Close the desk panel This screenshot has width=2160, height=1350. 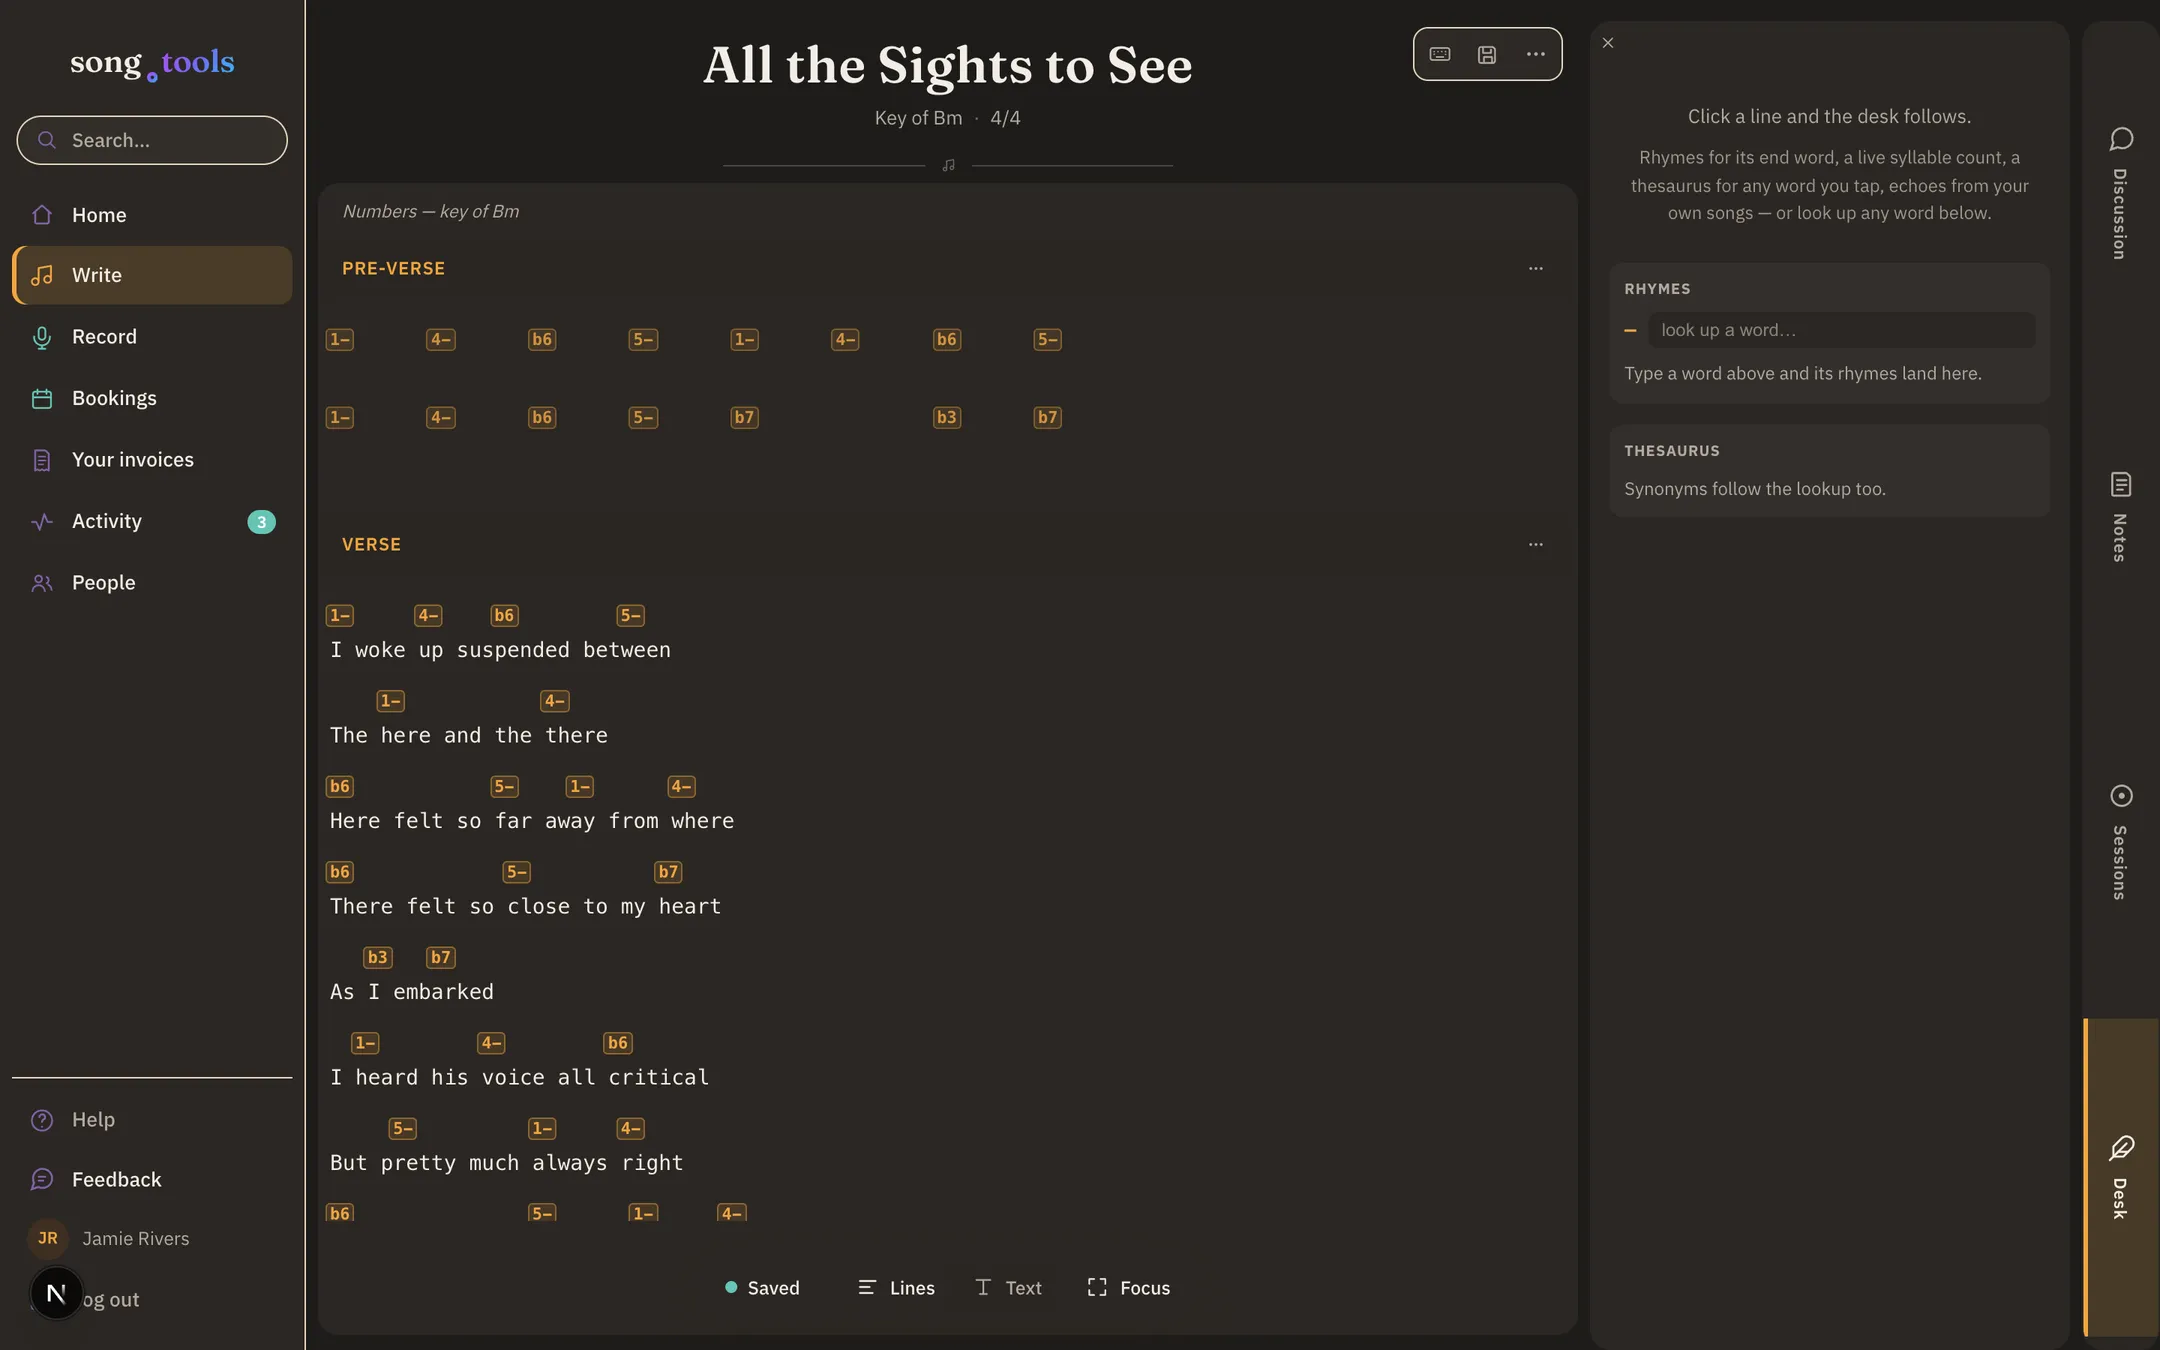pyautogui.click(x=1608, y=43)
